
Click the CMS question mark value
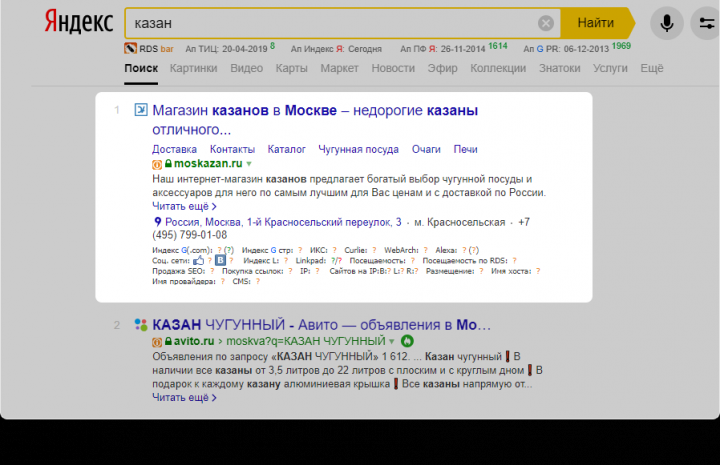[x=258, y=281]
